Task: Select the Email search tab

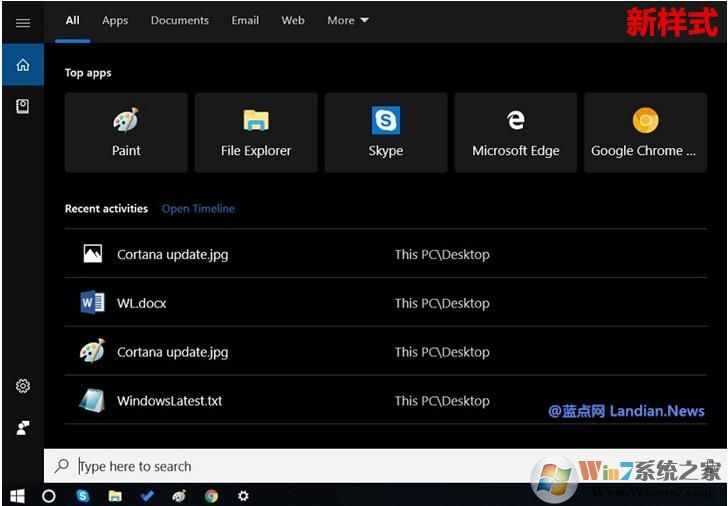Action: click(245, 20)
